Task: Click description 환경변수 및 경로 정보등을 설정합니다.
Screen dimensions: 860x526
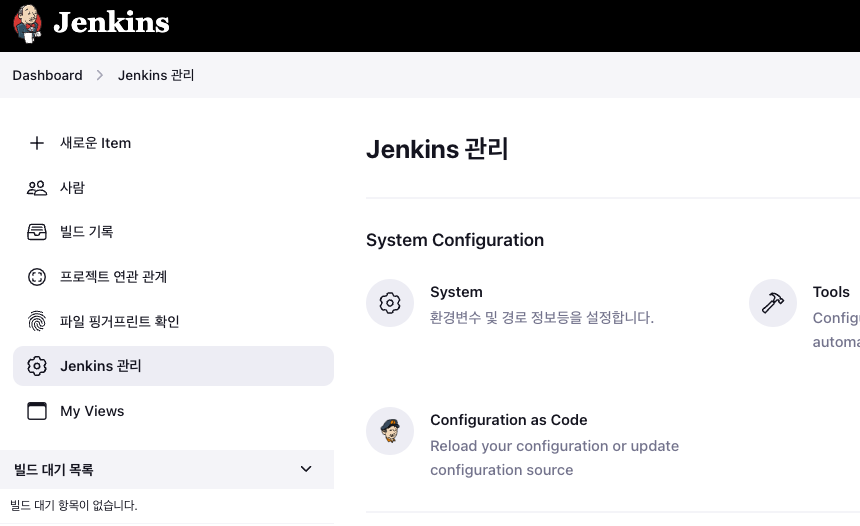Action: pyautogui.click(x=542, y=318)
